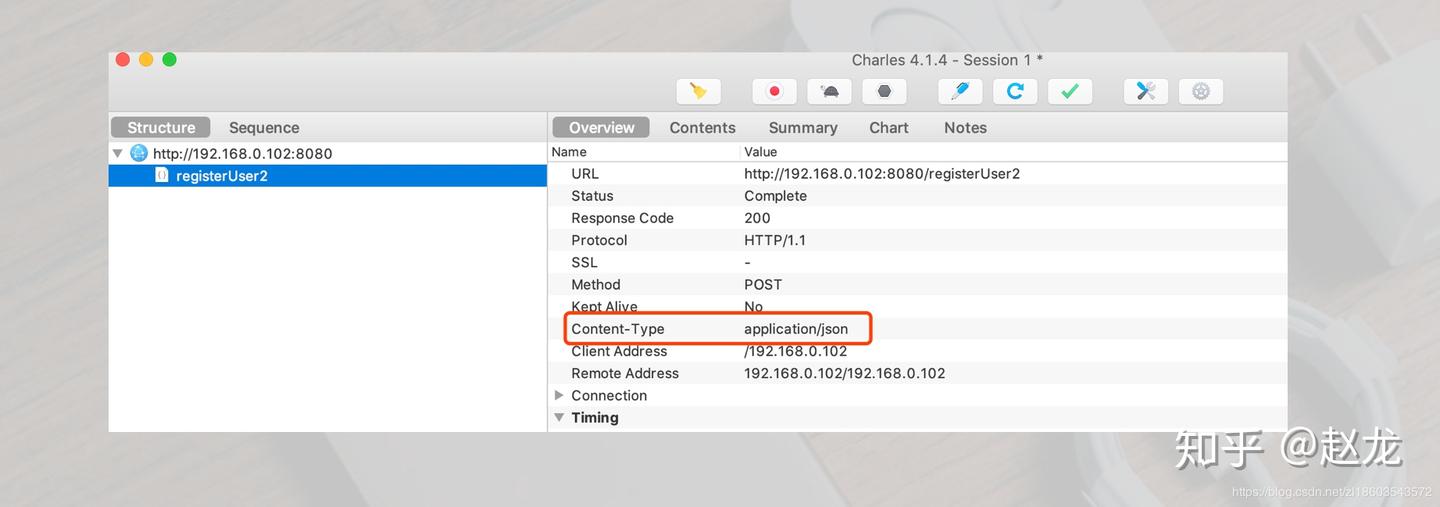Switch to the Chart tab

[x=889, y=127]
